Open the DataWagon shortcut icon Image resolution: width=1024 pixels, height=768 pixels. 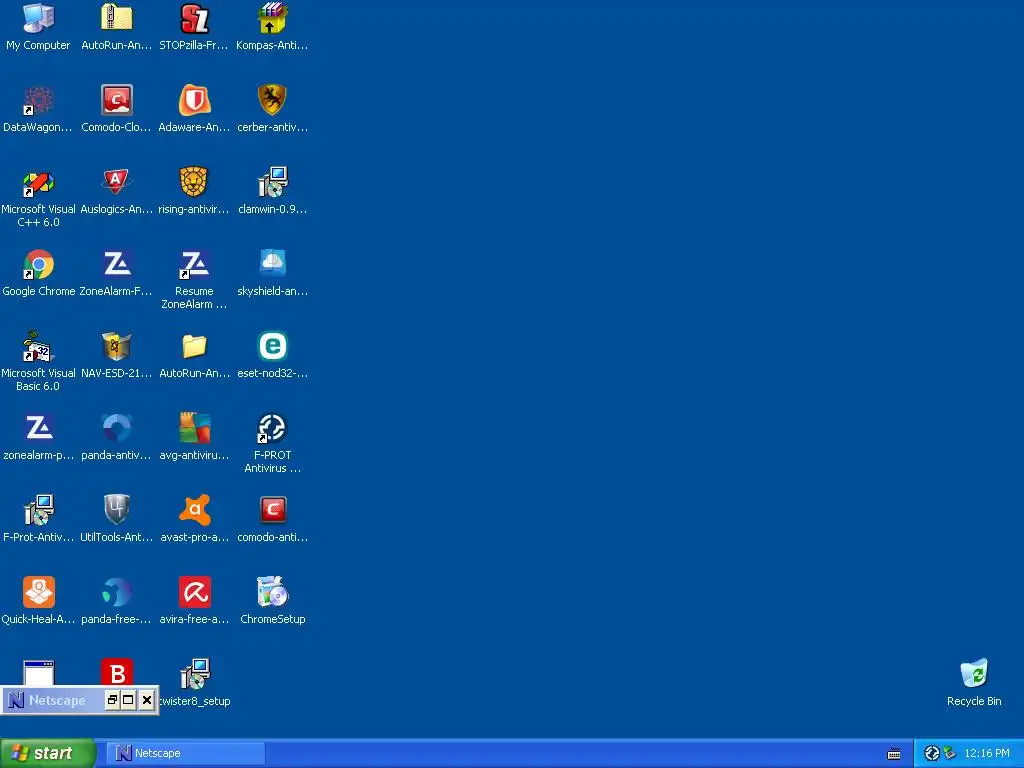pos(38,101)
